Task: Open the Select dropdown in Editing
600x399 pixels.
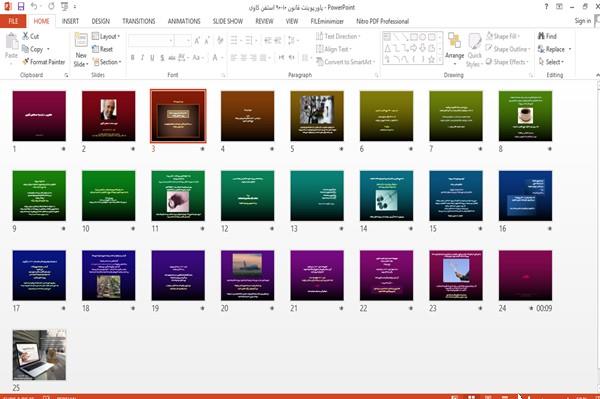Action: (551, 62)
